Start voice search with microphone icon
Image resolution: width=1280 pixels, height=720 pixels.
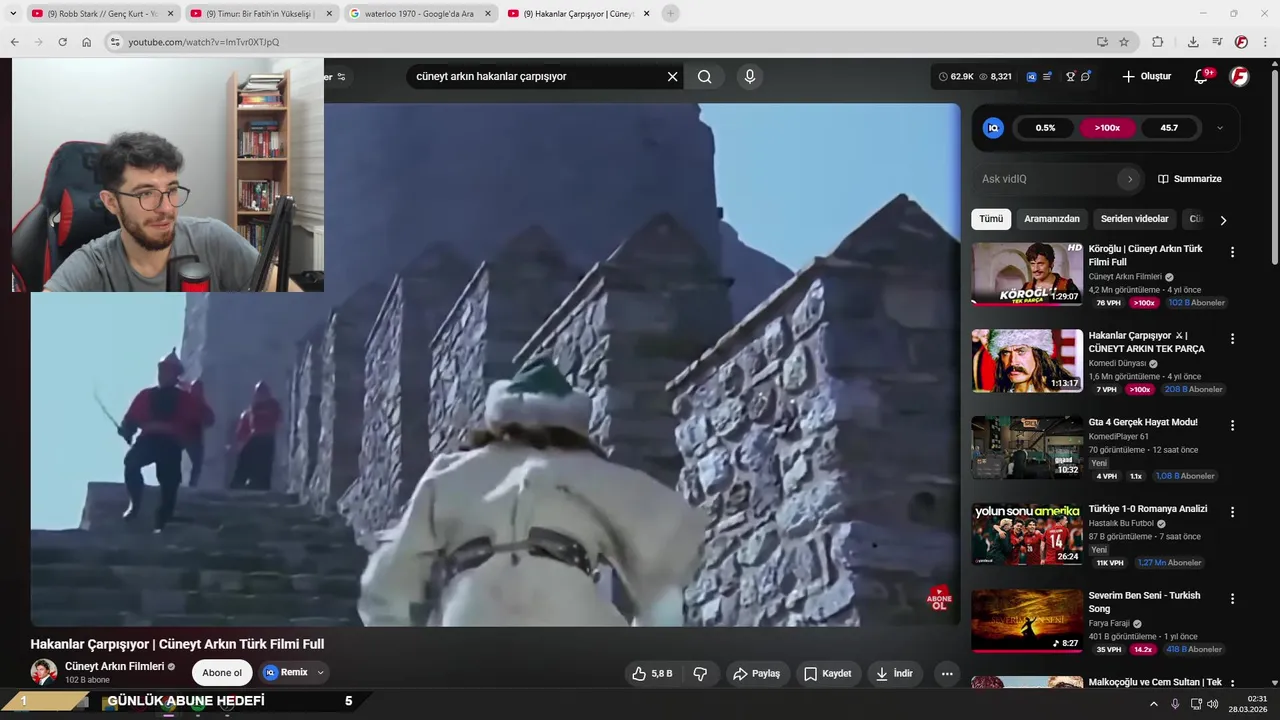[749, 77]
